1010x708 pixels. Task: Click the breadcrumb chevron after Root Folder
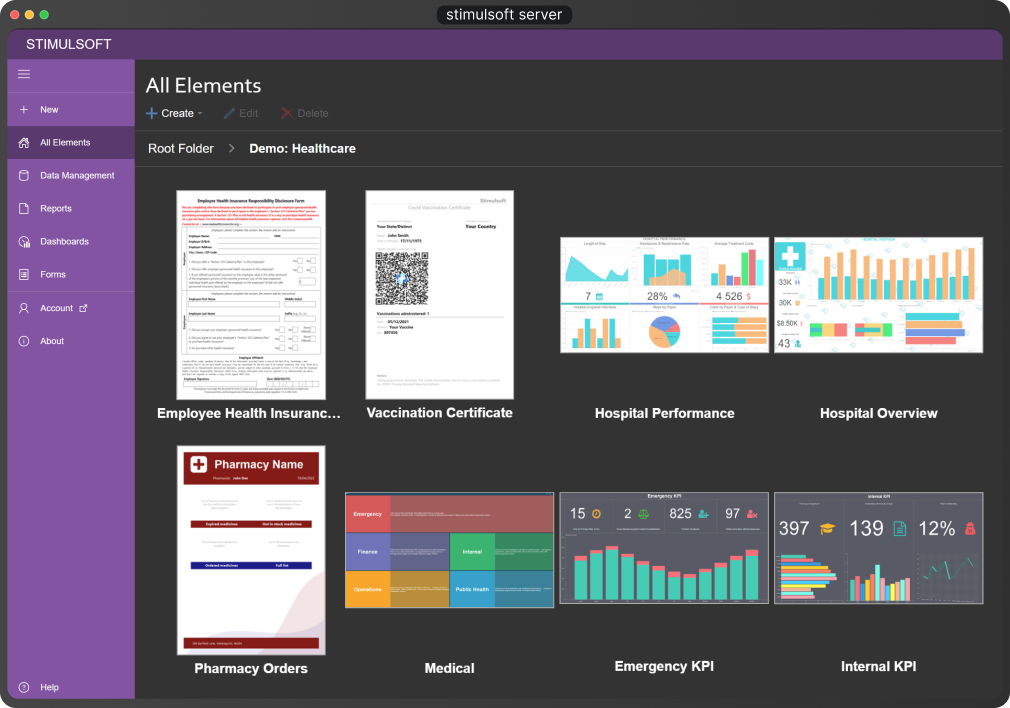[231, 149]
